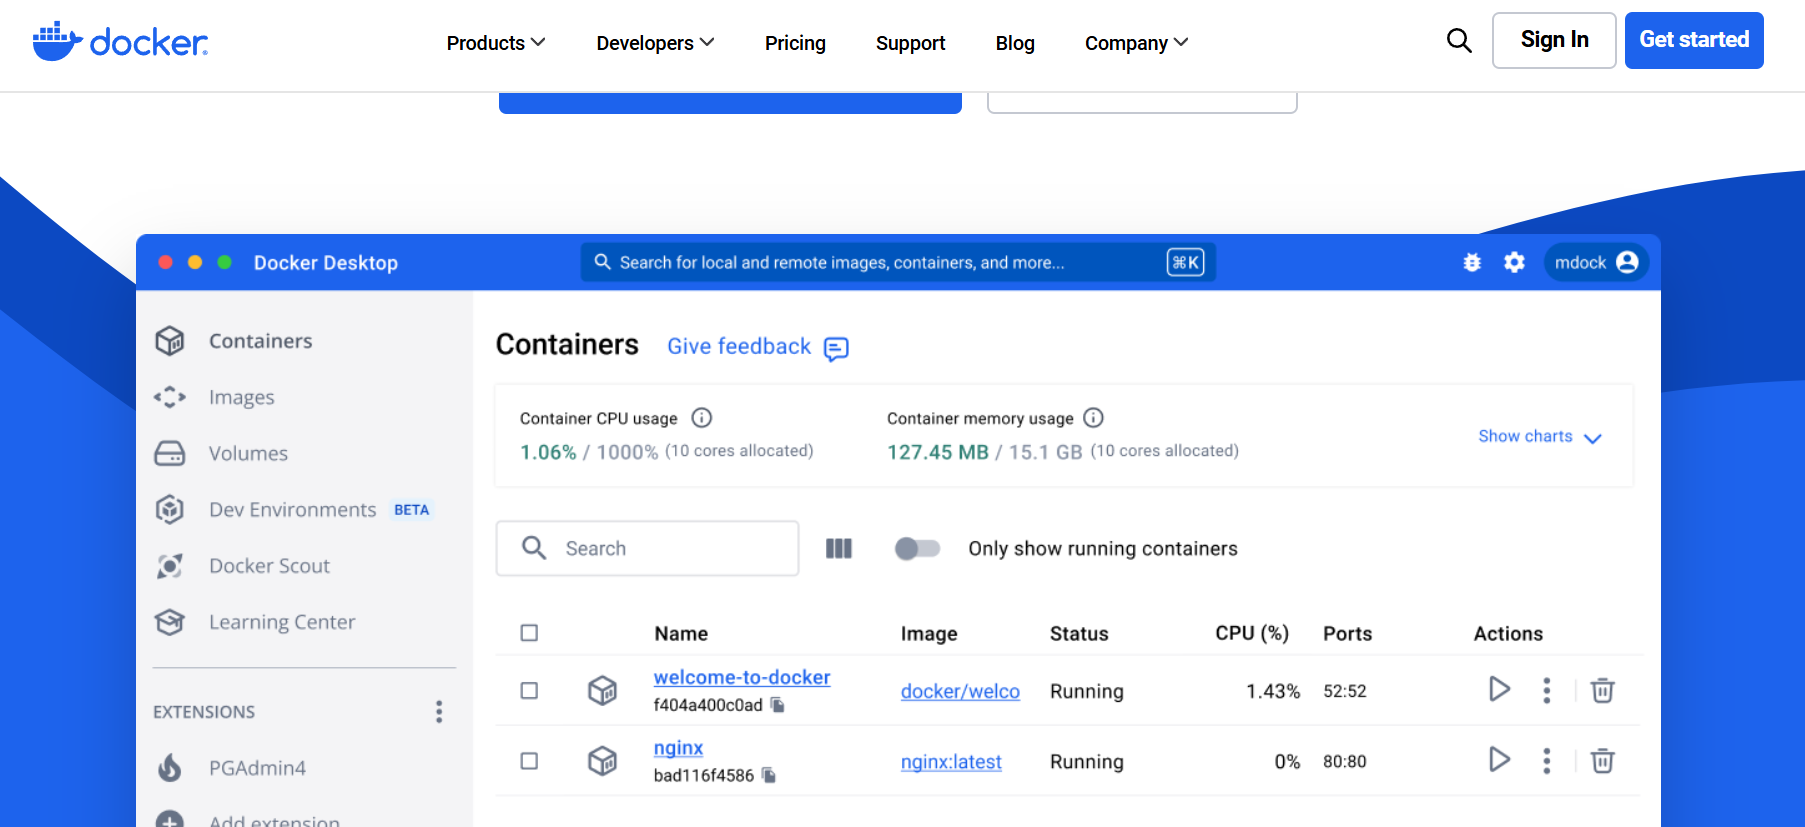This screenshot has width=1805, height=827.
Task: Click the Status column header
Action: (x=1079, y=634)
